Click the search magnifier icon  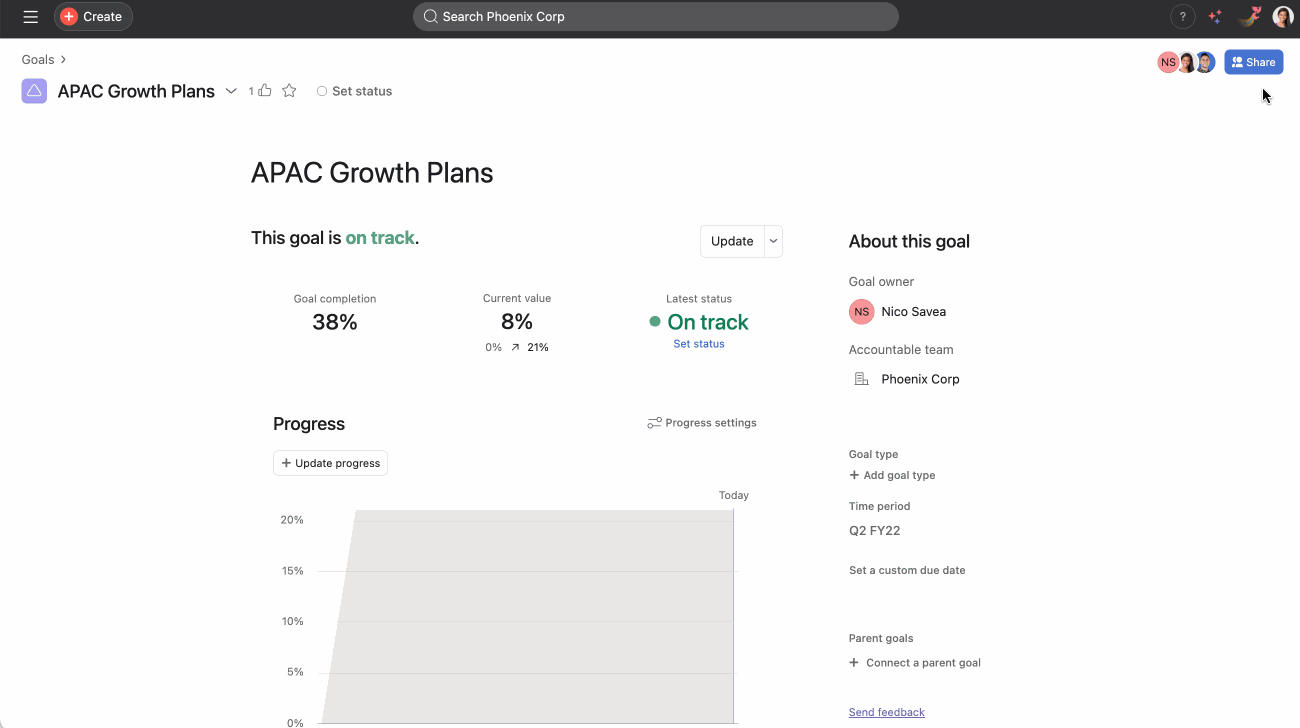click(428, 16)
